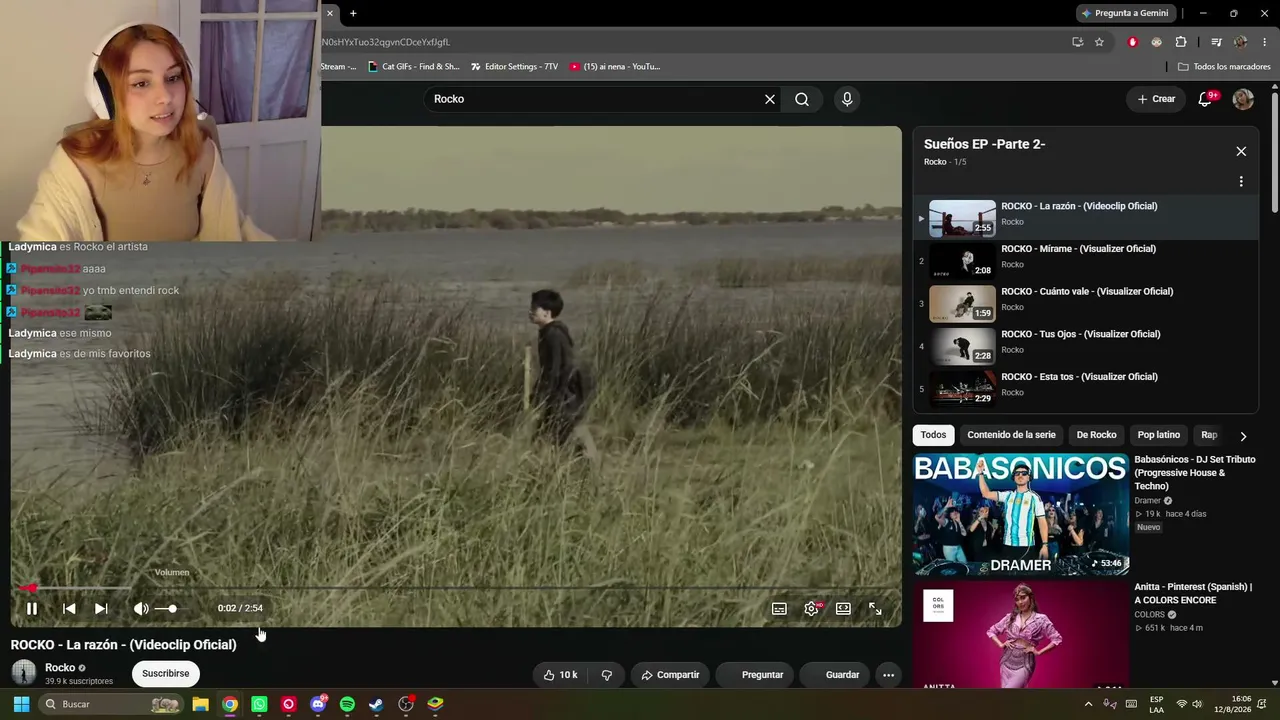Image resolution: width=1280 pixels, height=720 pixels.
Task: Click the Compartir share button
Action: pos(670,675)
